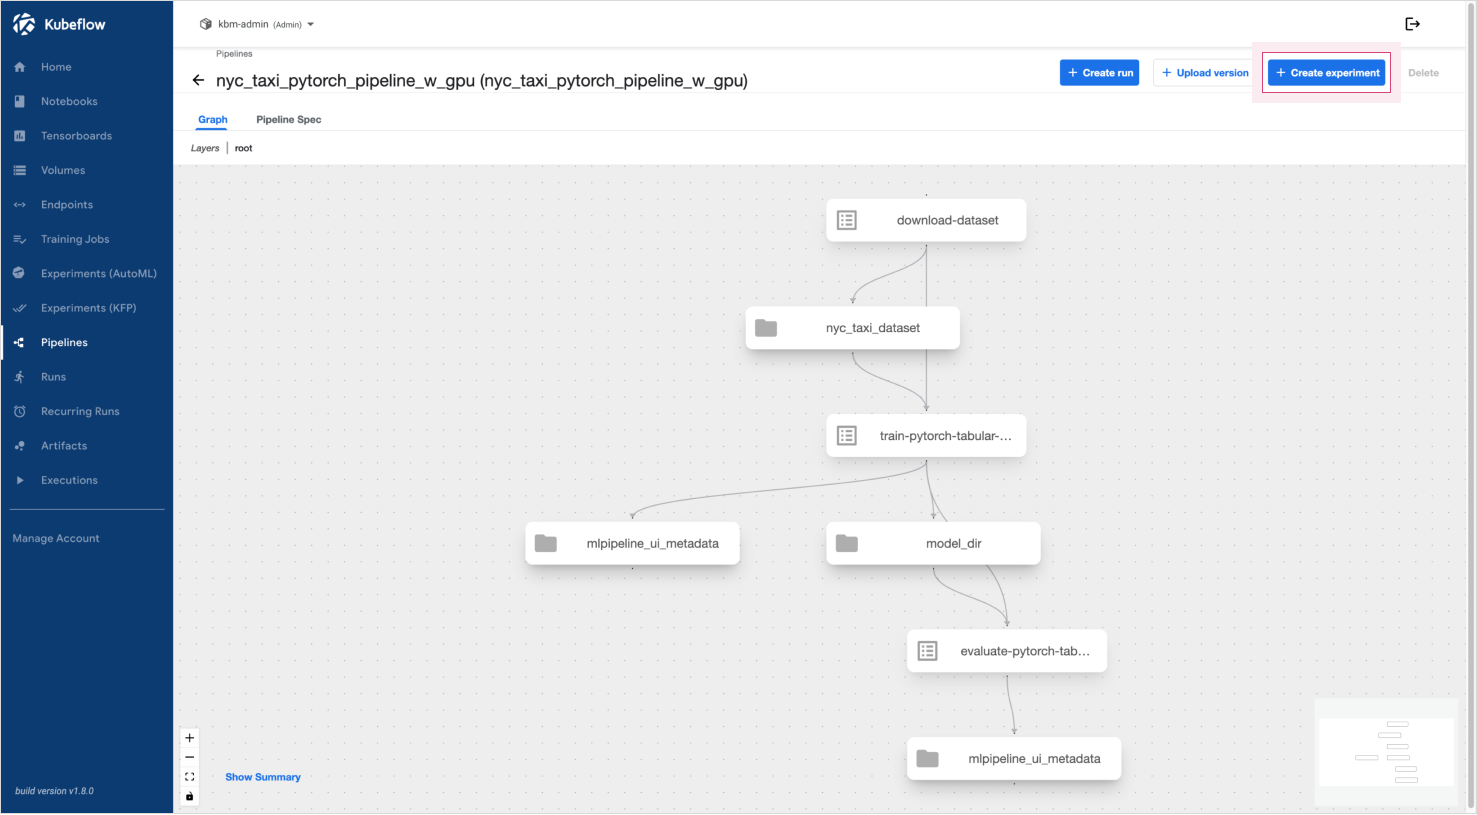Select the model_dir graph node
The image size is (1477, 815).
[933, 543]
